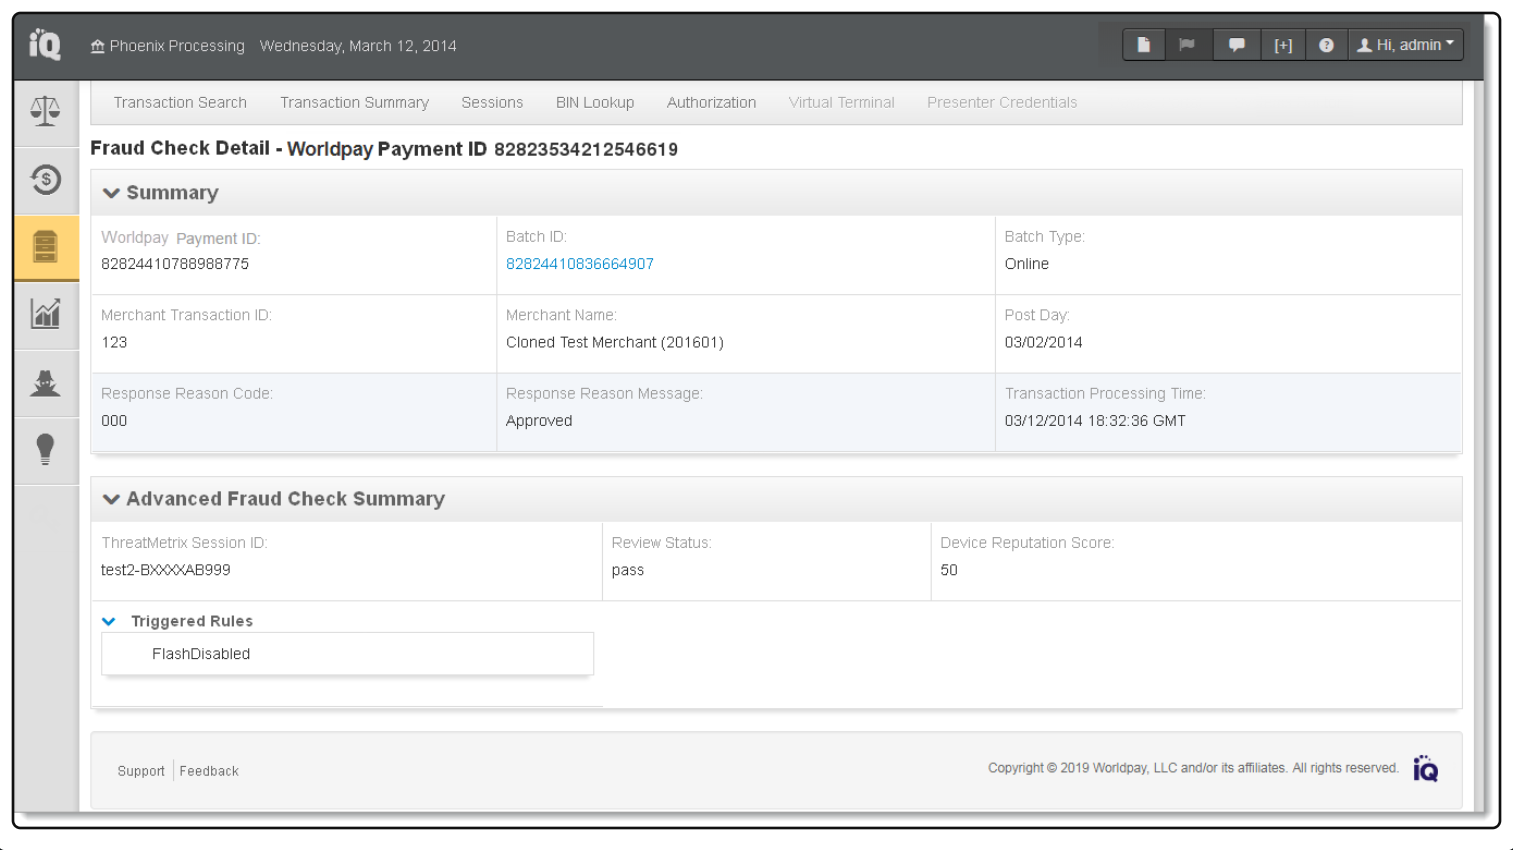Click the highlighted file cabinet sidebar icon
1513x850 pixels.
[x=46, y=247]
